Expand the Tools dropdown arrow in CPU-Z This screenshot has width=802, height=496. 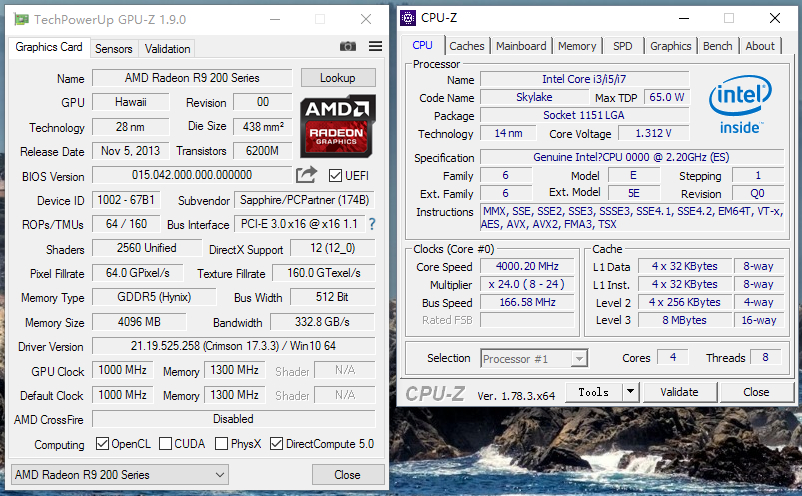pyautogui.click(x=630, y=392)
